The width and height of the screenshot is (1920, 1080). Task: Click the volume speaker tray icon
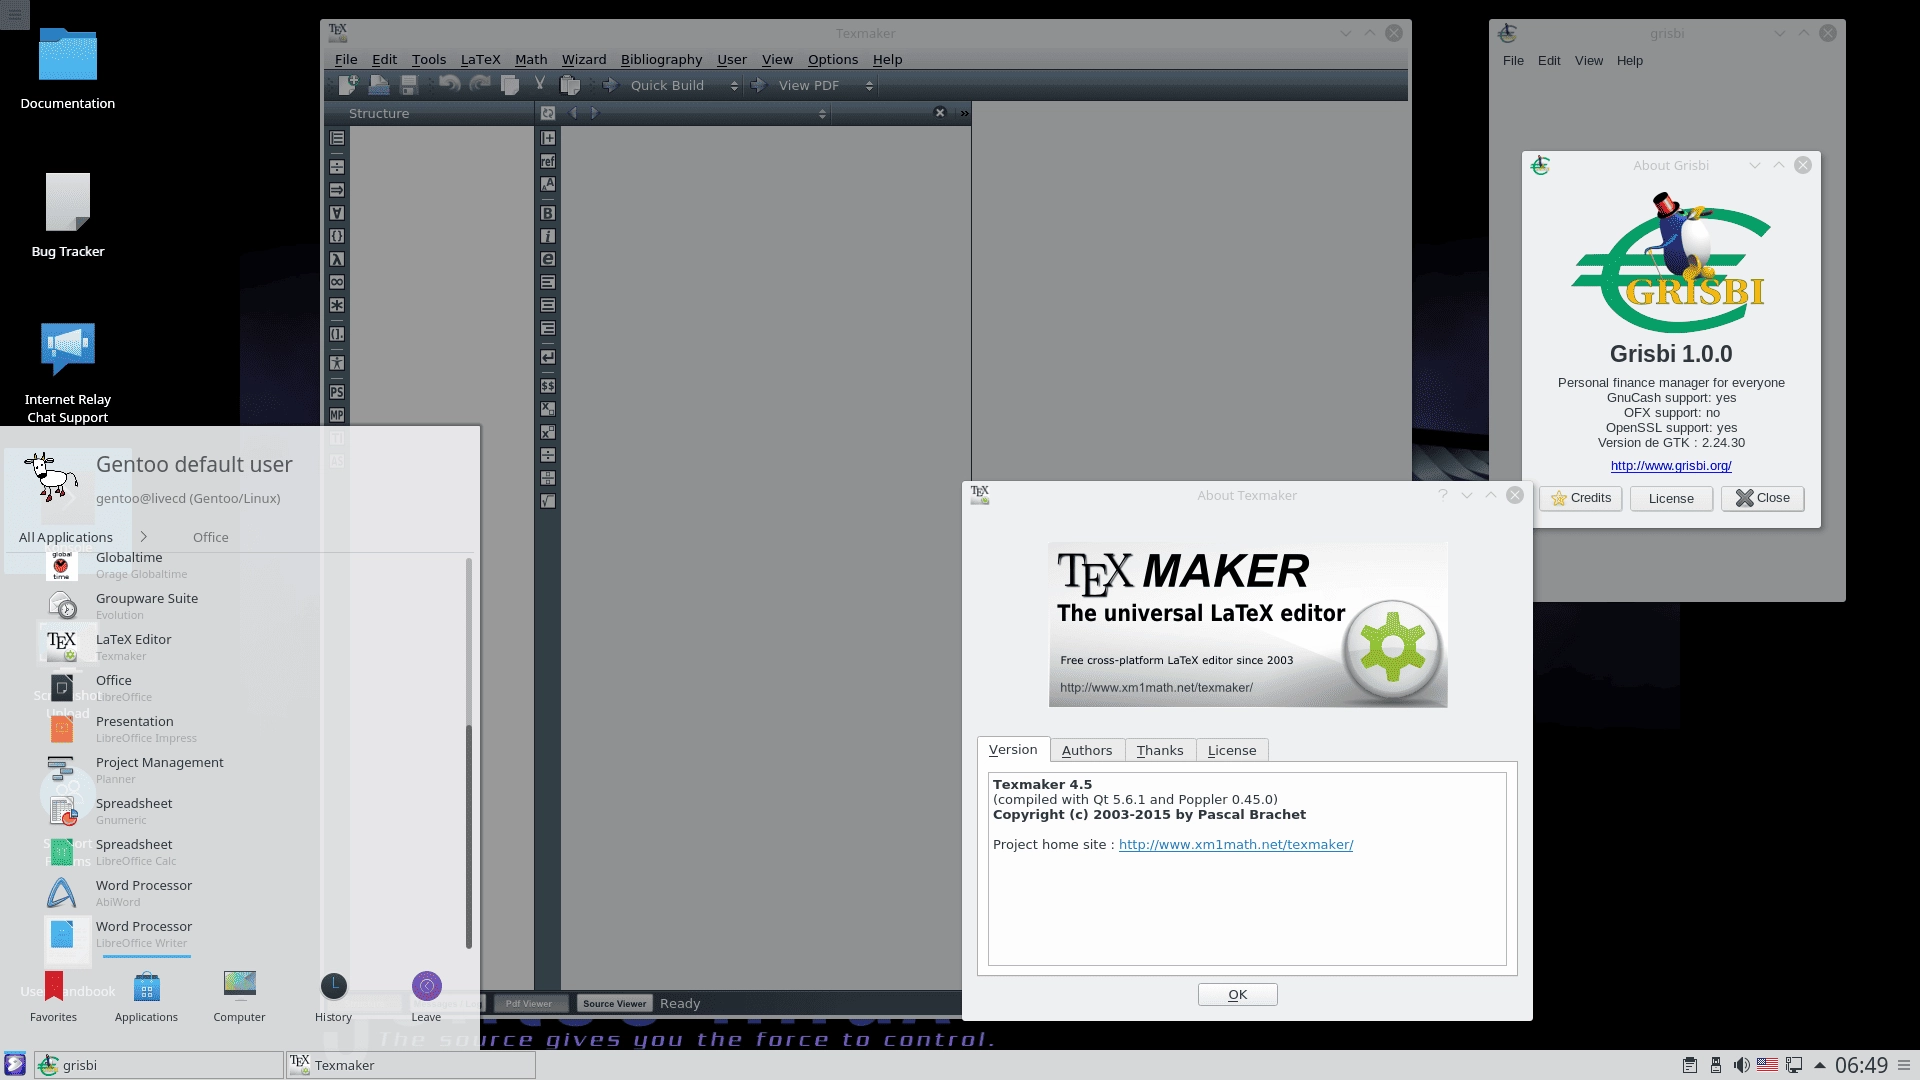click(1741, 1065)
